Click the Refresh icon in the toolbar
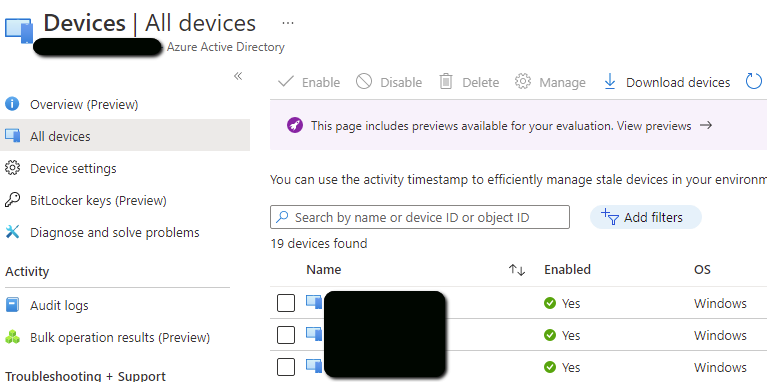Viewport: 767px width, 382px height. click(754, 81)
